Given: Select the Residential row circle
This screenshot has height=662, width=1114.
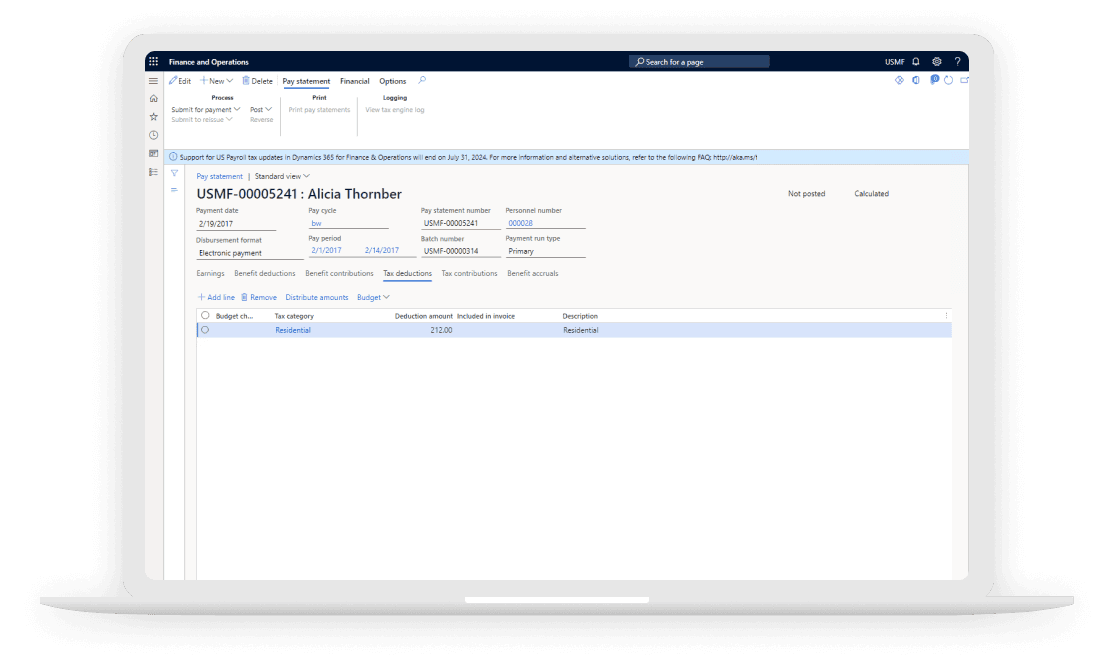Looking at the screenshot, I should (205, 330).
